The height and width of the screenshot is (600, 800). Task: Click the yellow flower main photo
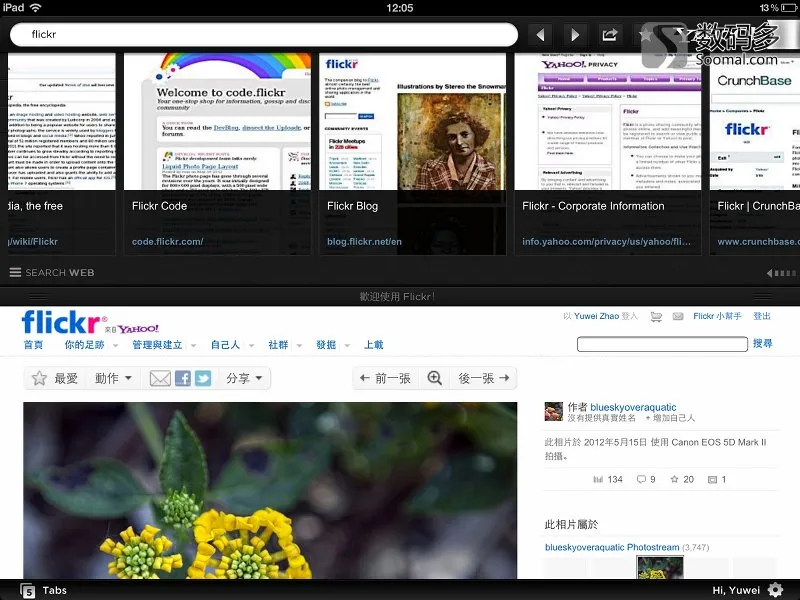coord(270,490)
